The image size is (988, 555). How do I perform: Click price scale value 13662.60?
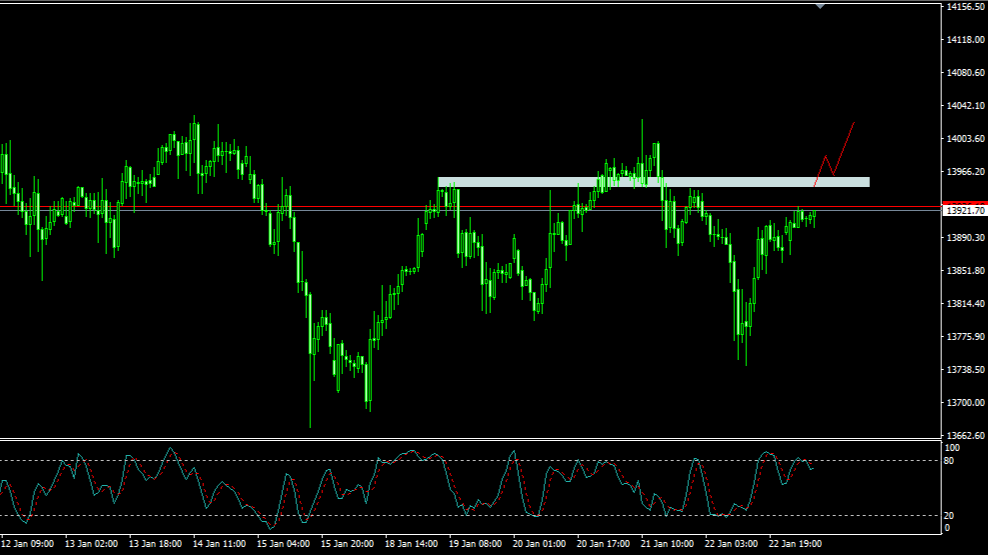pyautogui.click(x=965, y=435)
